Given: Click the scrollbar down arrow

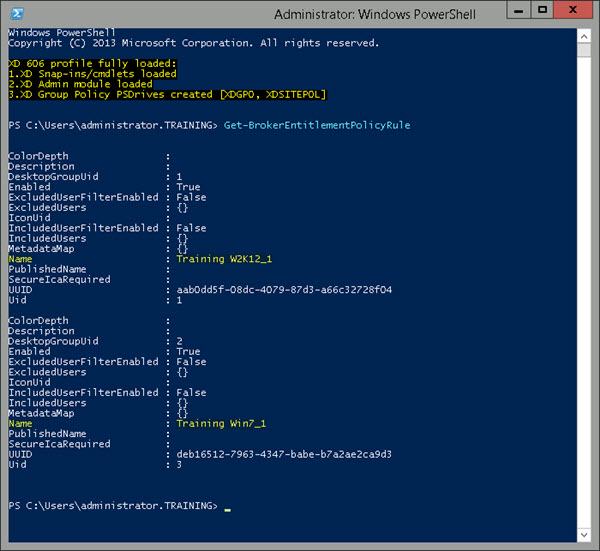Looking at the screenshot, I should pos(585,537).
